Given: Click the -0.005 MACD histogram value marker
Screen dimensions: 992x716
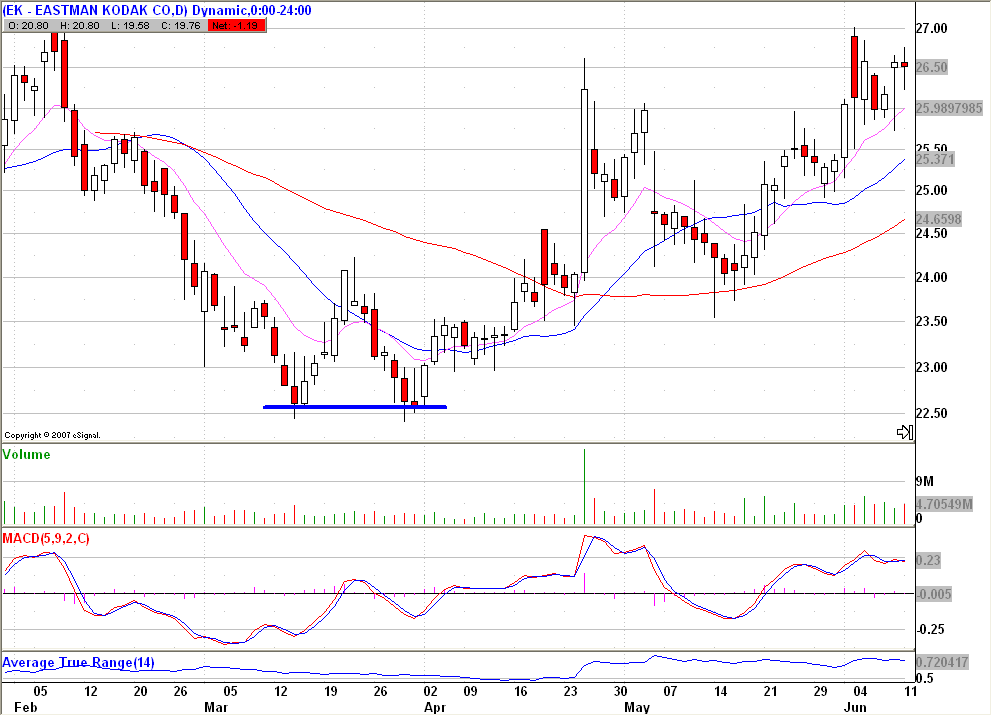Looking at the screenshot, I should point(934,594).
